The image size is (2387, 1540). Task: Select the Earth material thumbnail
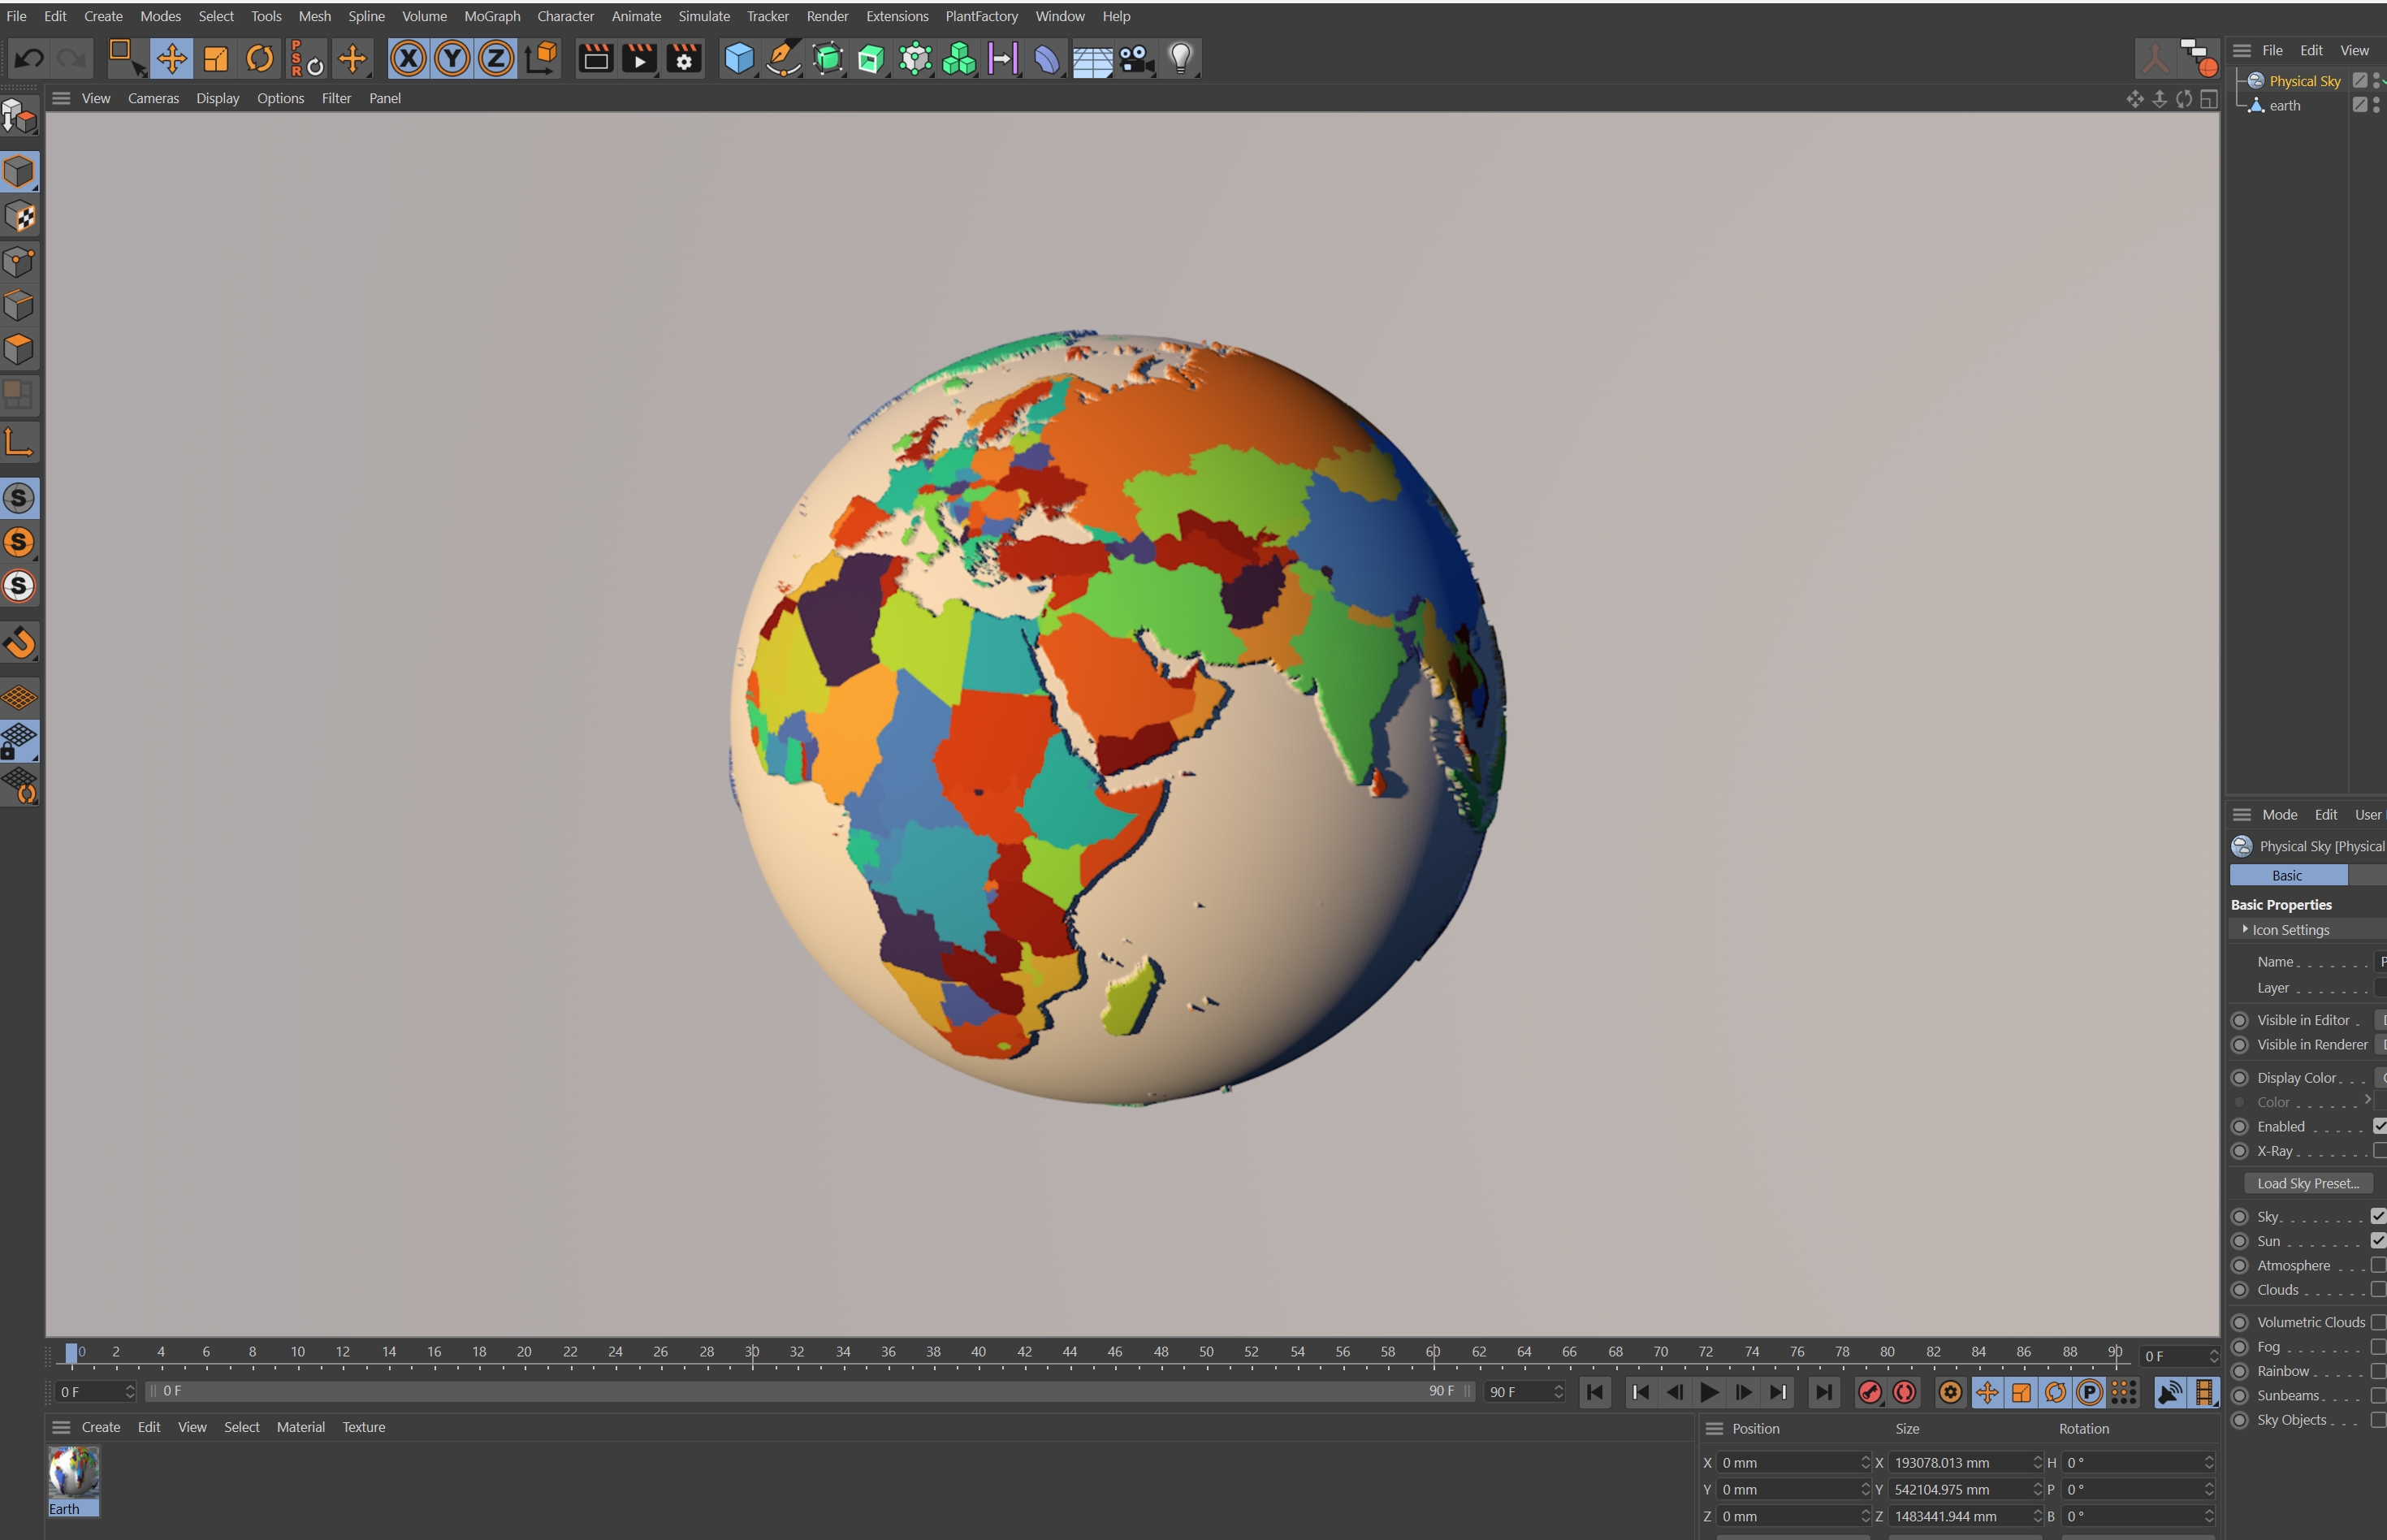pyautogui.click(x=73, y=1473)
